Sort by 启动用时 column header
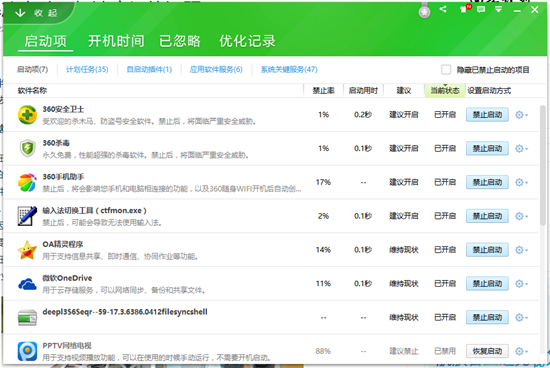The width and height of the screenshot is (550, 368). tap(363, 91)
